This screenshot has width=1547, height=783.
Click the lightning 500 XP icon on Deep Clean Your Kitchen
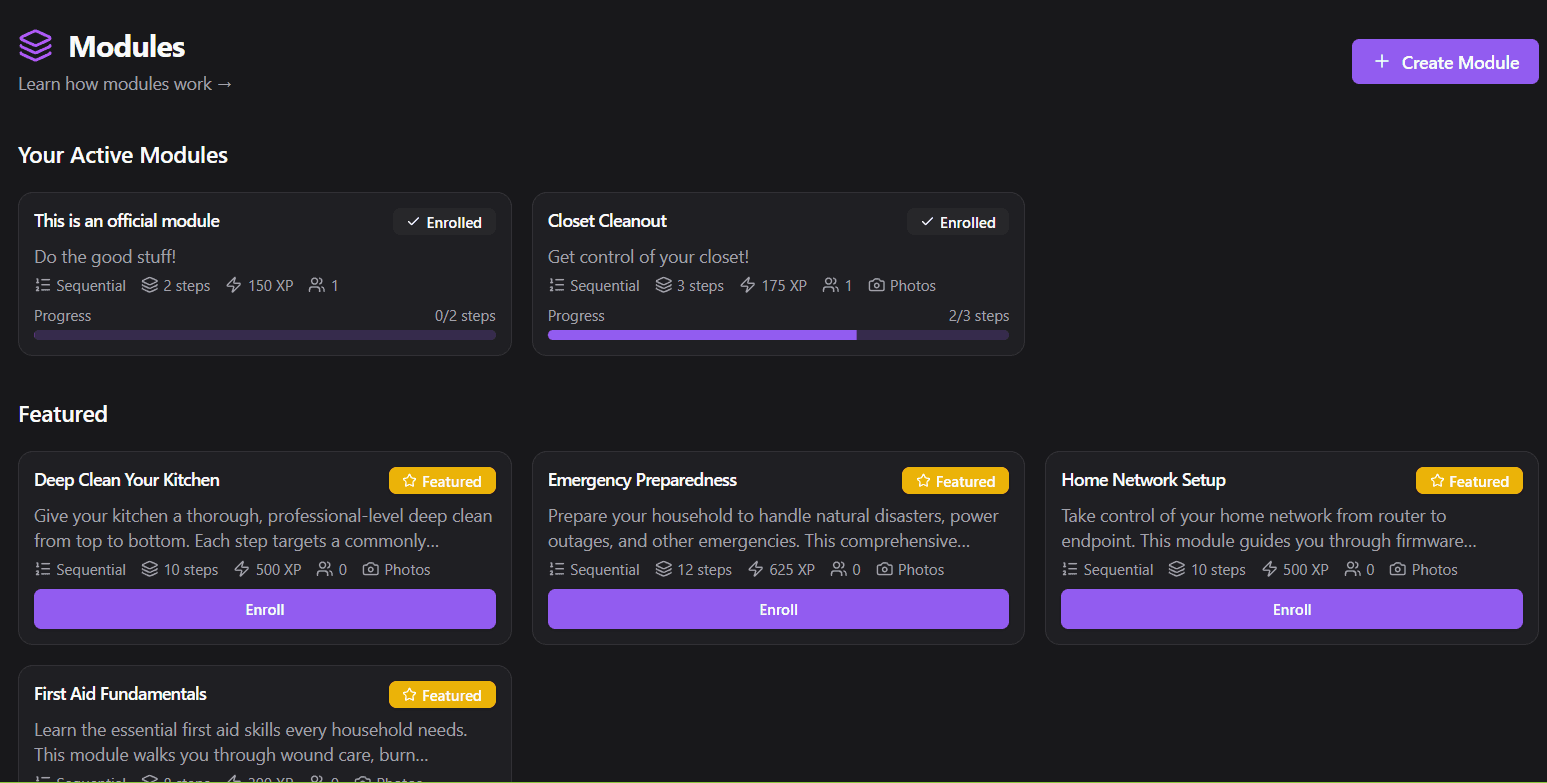243,569
